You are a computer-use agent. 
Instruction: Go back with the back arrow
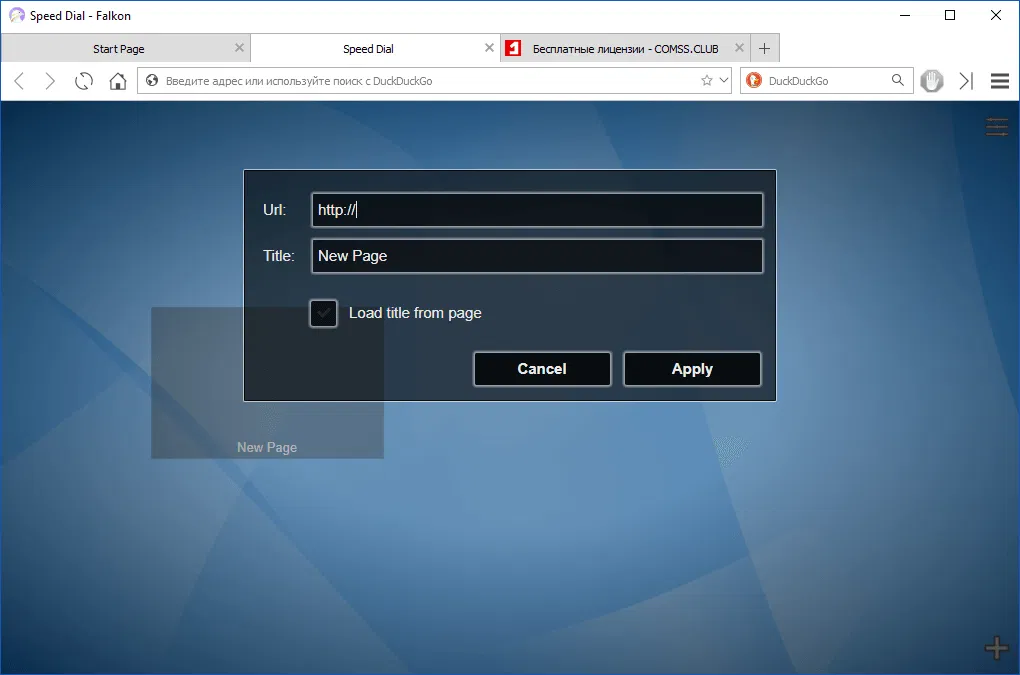(x=19, y=81)
